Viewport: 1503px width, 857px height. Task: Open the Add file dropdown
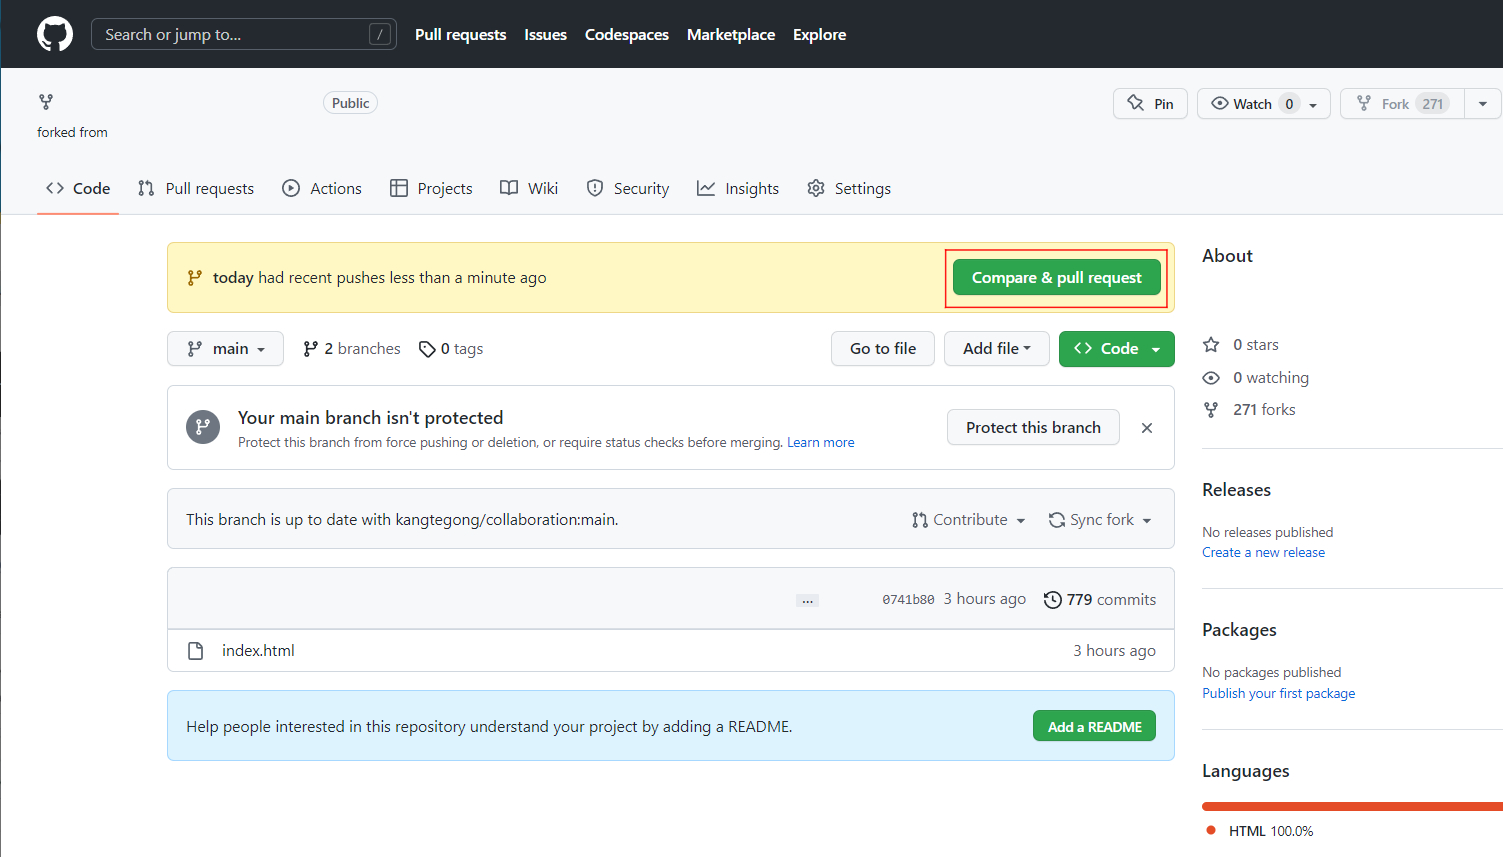point(996,349)
